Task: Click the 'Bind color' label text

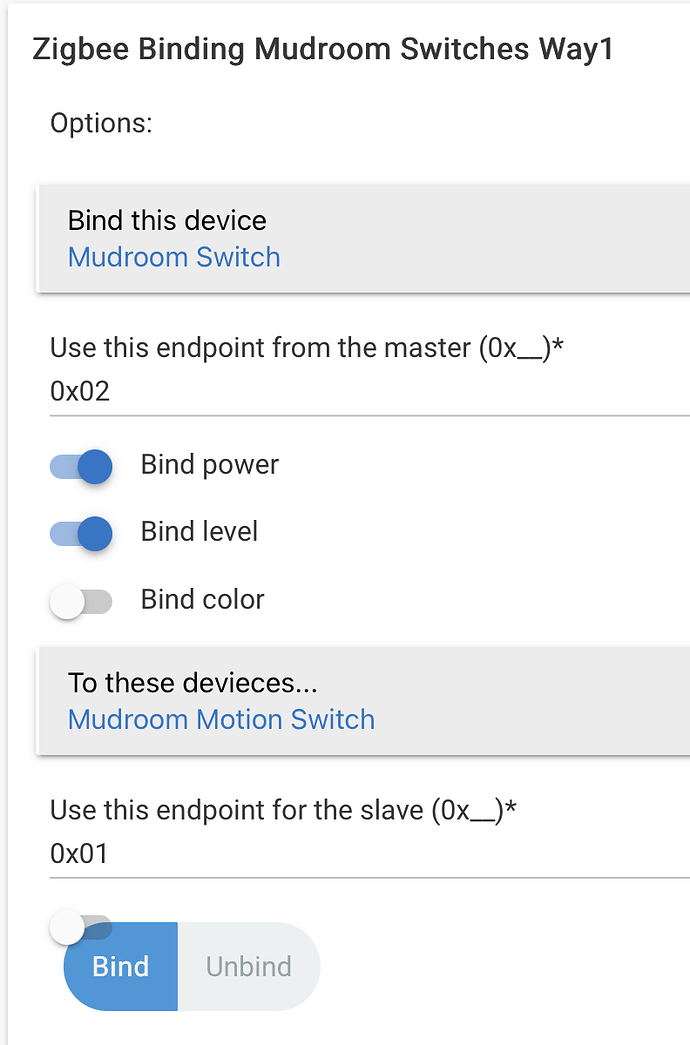Action: point(202,600)
